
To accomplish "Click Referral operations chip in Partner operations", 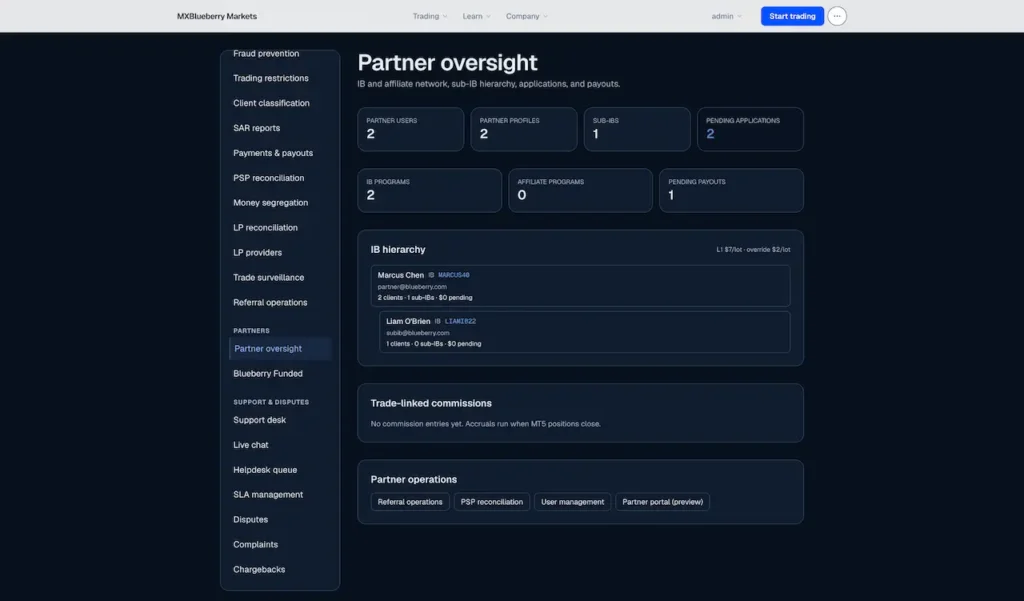I will (410, 502).
